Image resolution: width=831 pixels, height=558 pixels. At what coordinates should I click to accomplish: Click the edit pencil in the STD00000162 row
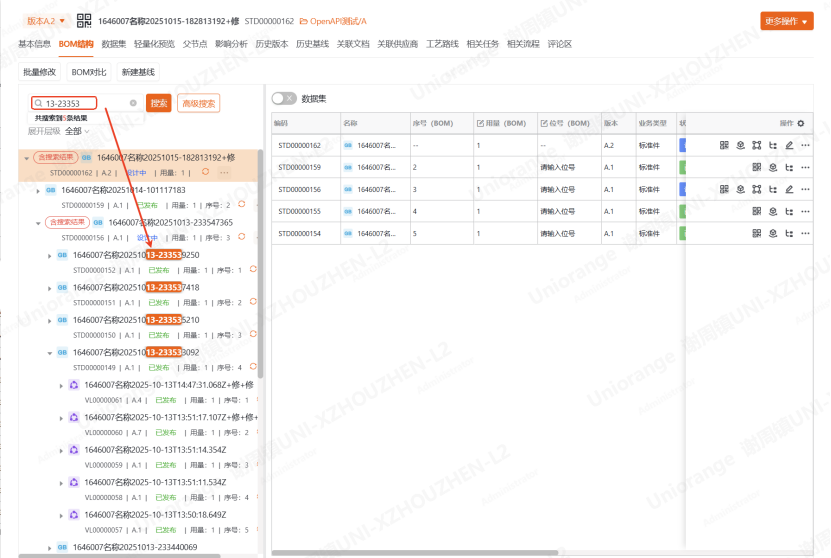pyautogui.click(x=789, y=145)
